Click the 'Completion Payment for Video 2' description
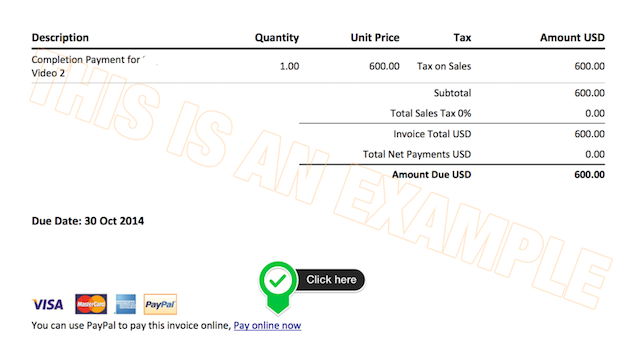The height and width of the screenshot is (364, 640). pyautogui.click(x=88, y=66)
